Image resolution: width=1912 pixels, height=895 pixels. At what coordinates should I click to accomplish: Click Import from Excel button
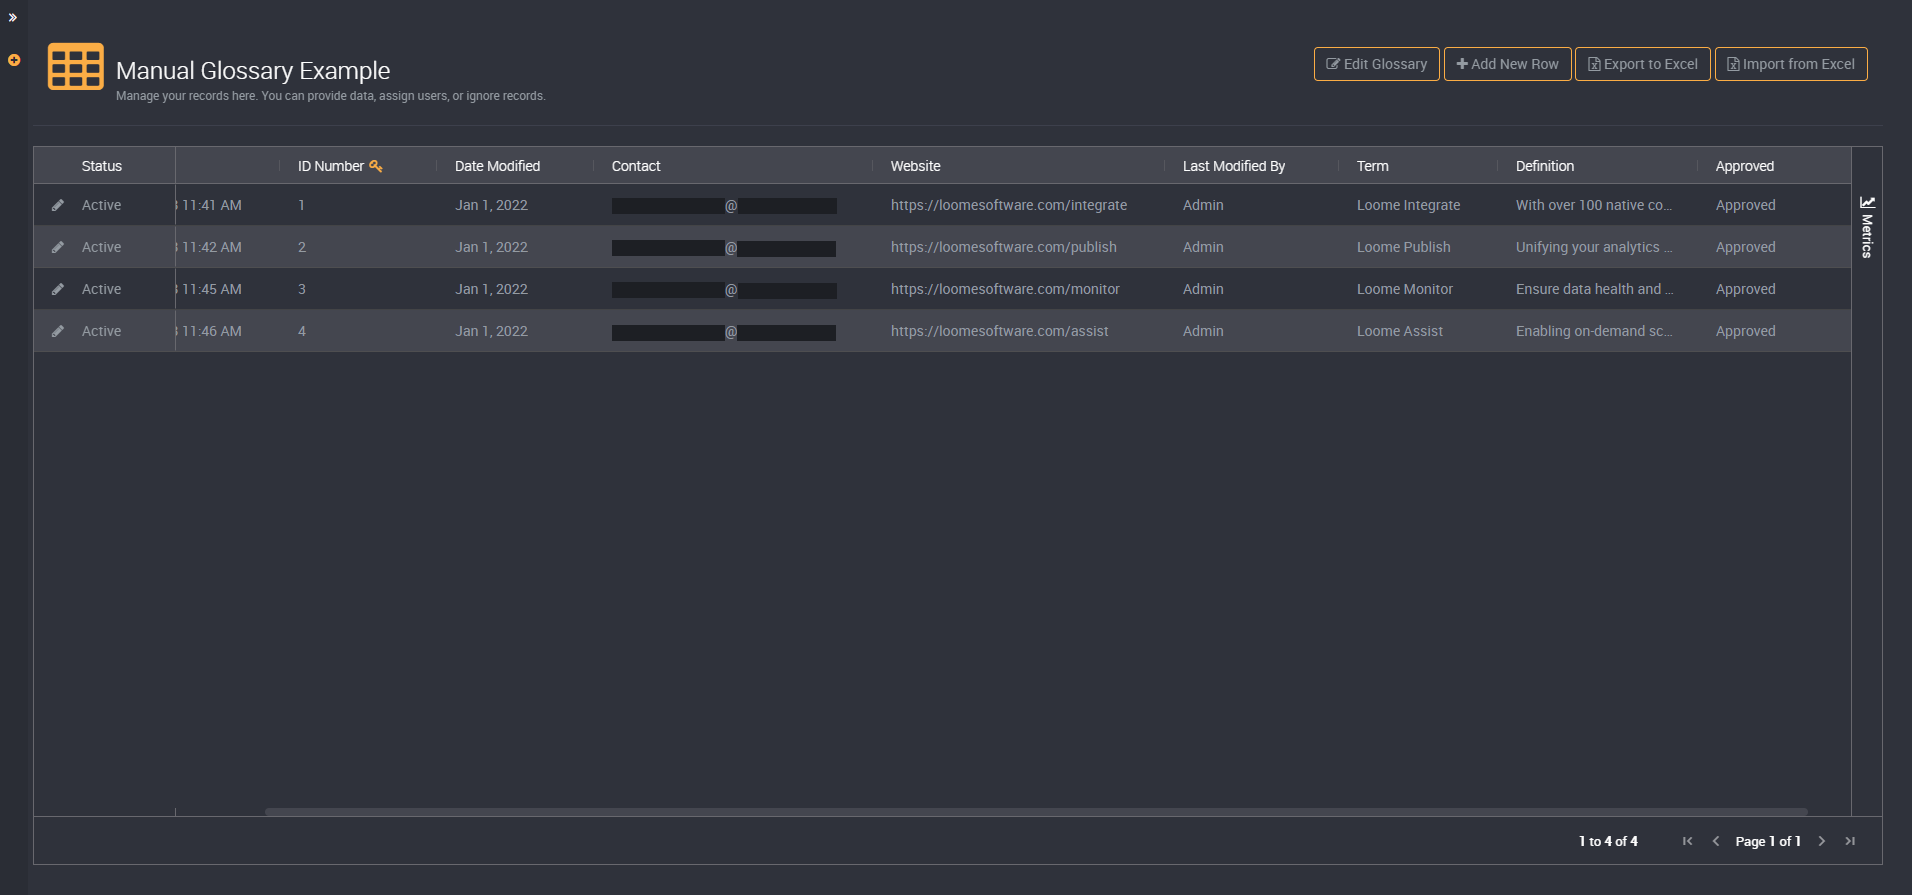click(x=1790, y=64)
